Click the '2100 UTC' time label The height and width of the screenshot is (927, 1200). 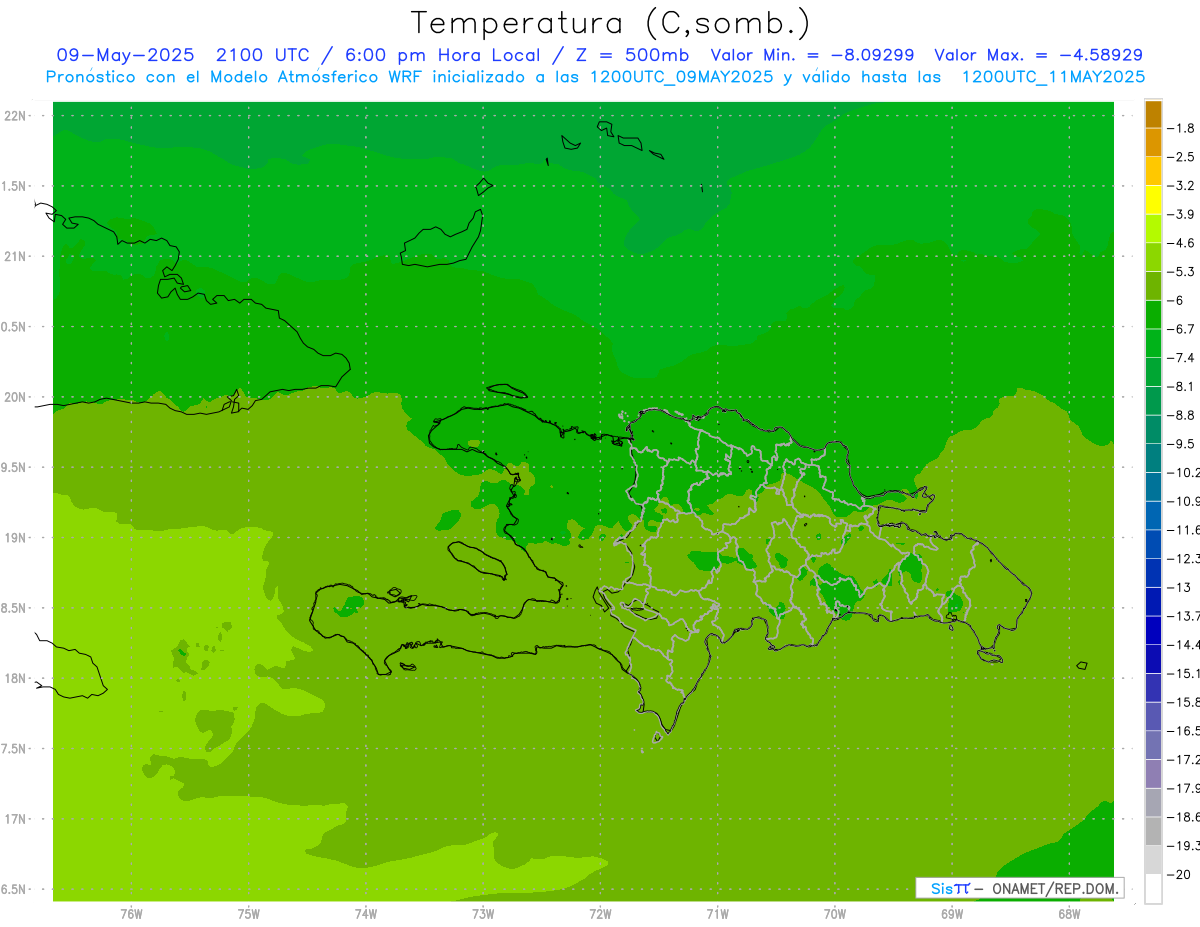(x=265, y=55)
